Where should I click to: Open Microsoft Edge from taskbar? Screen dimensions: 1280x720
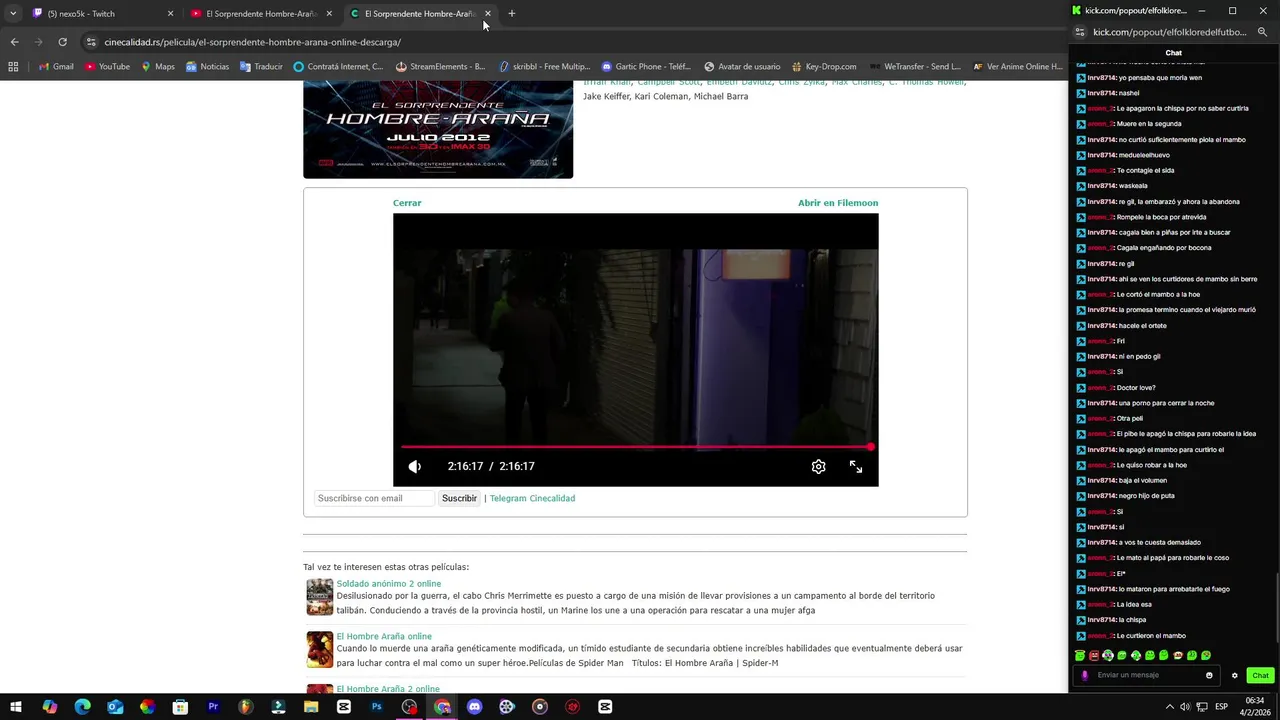click(82, 707)
